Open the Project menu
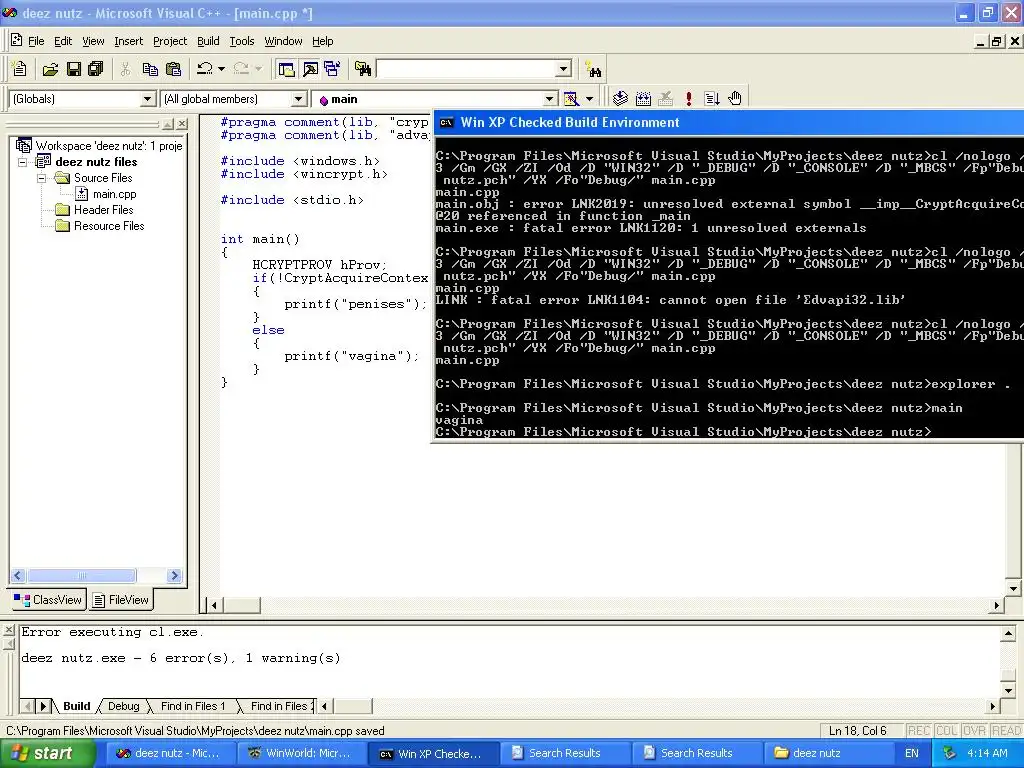 pyautogui.click(x=170, y=41)
